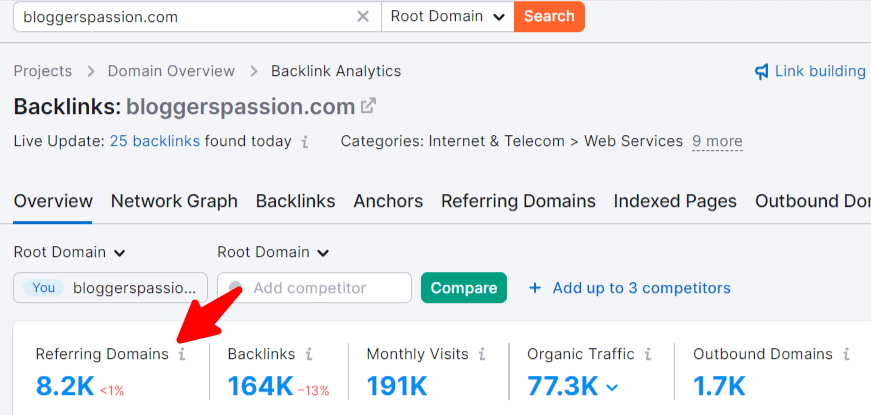
Task: Expand Root Domain selector above competitor field
Action: click(273, 252)
